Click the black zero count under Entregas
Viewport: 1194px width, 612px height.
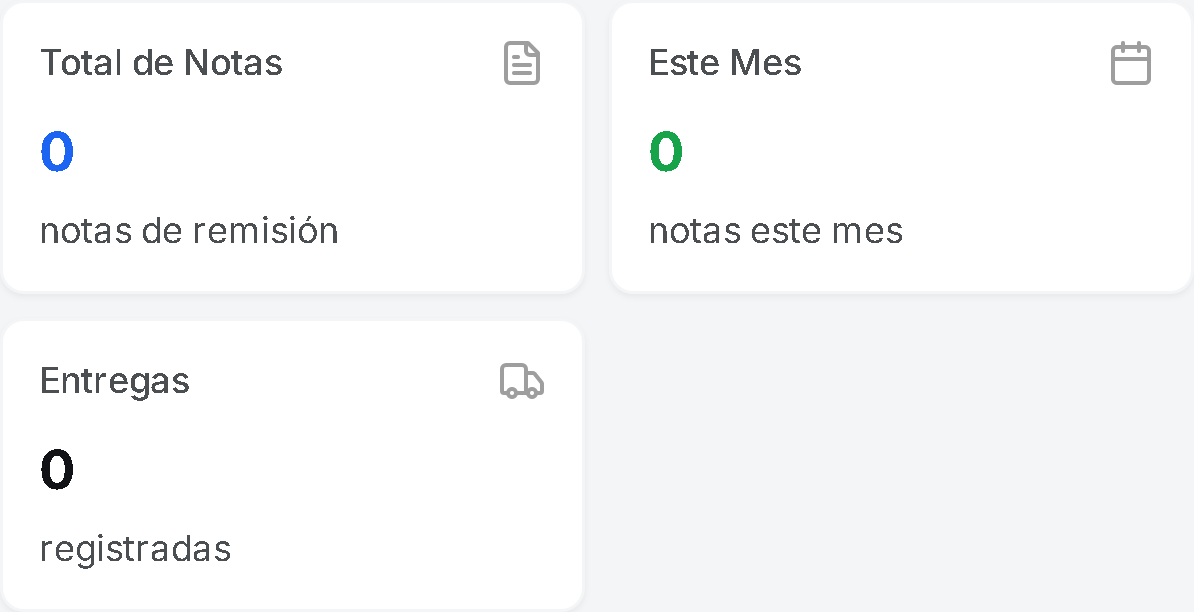click(x=57, y=470)
